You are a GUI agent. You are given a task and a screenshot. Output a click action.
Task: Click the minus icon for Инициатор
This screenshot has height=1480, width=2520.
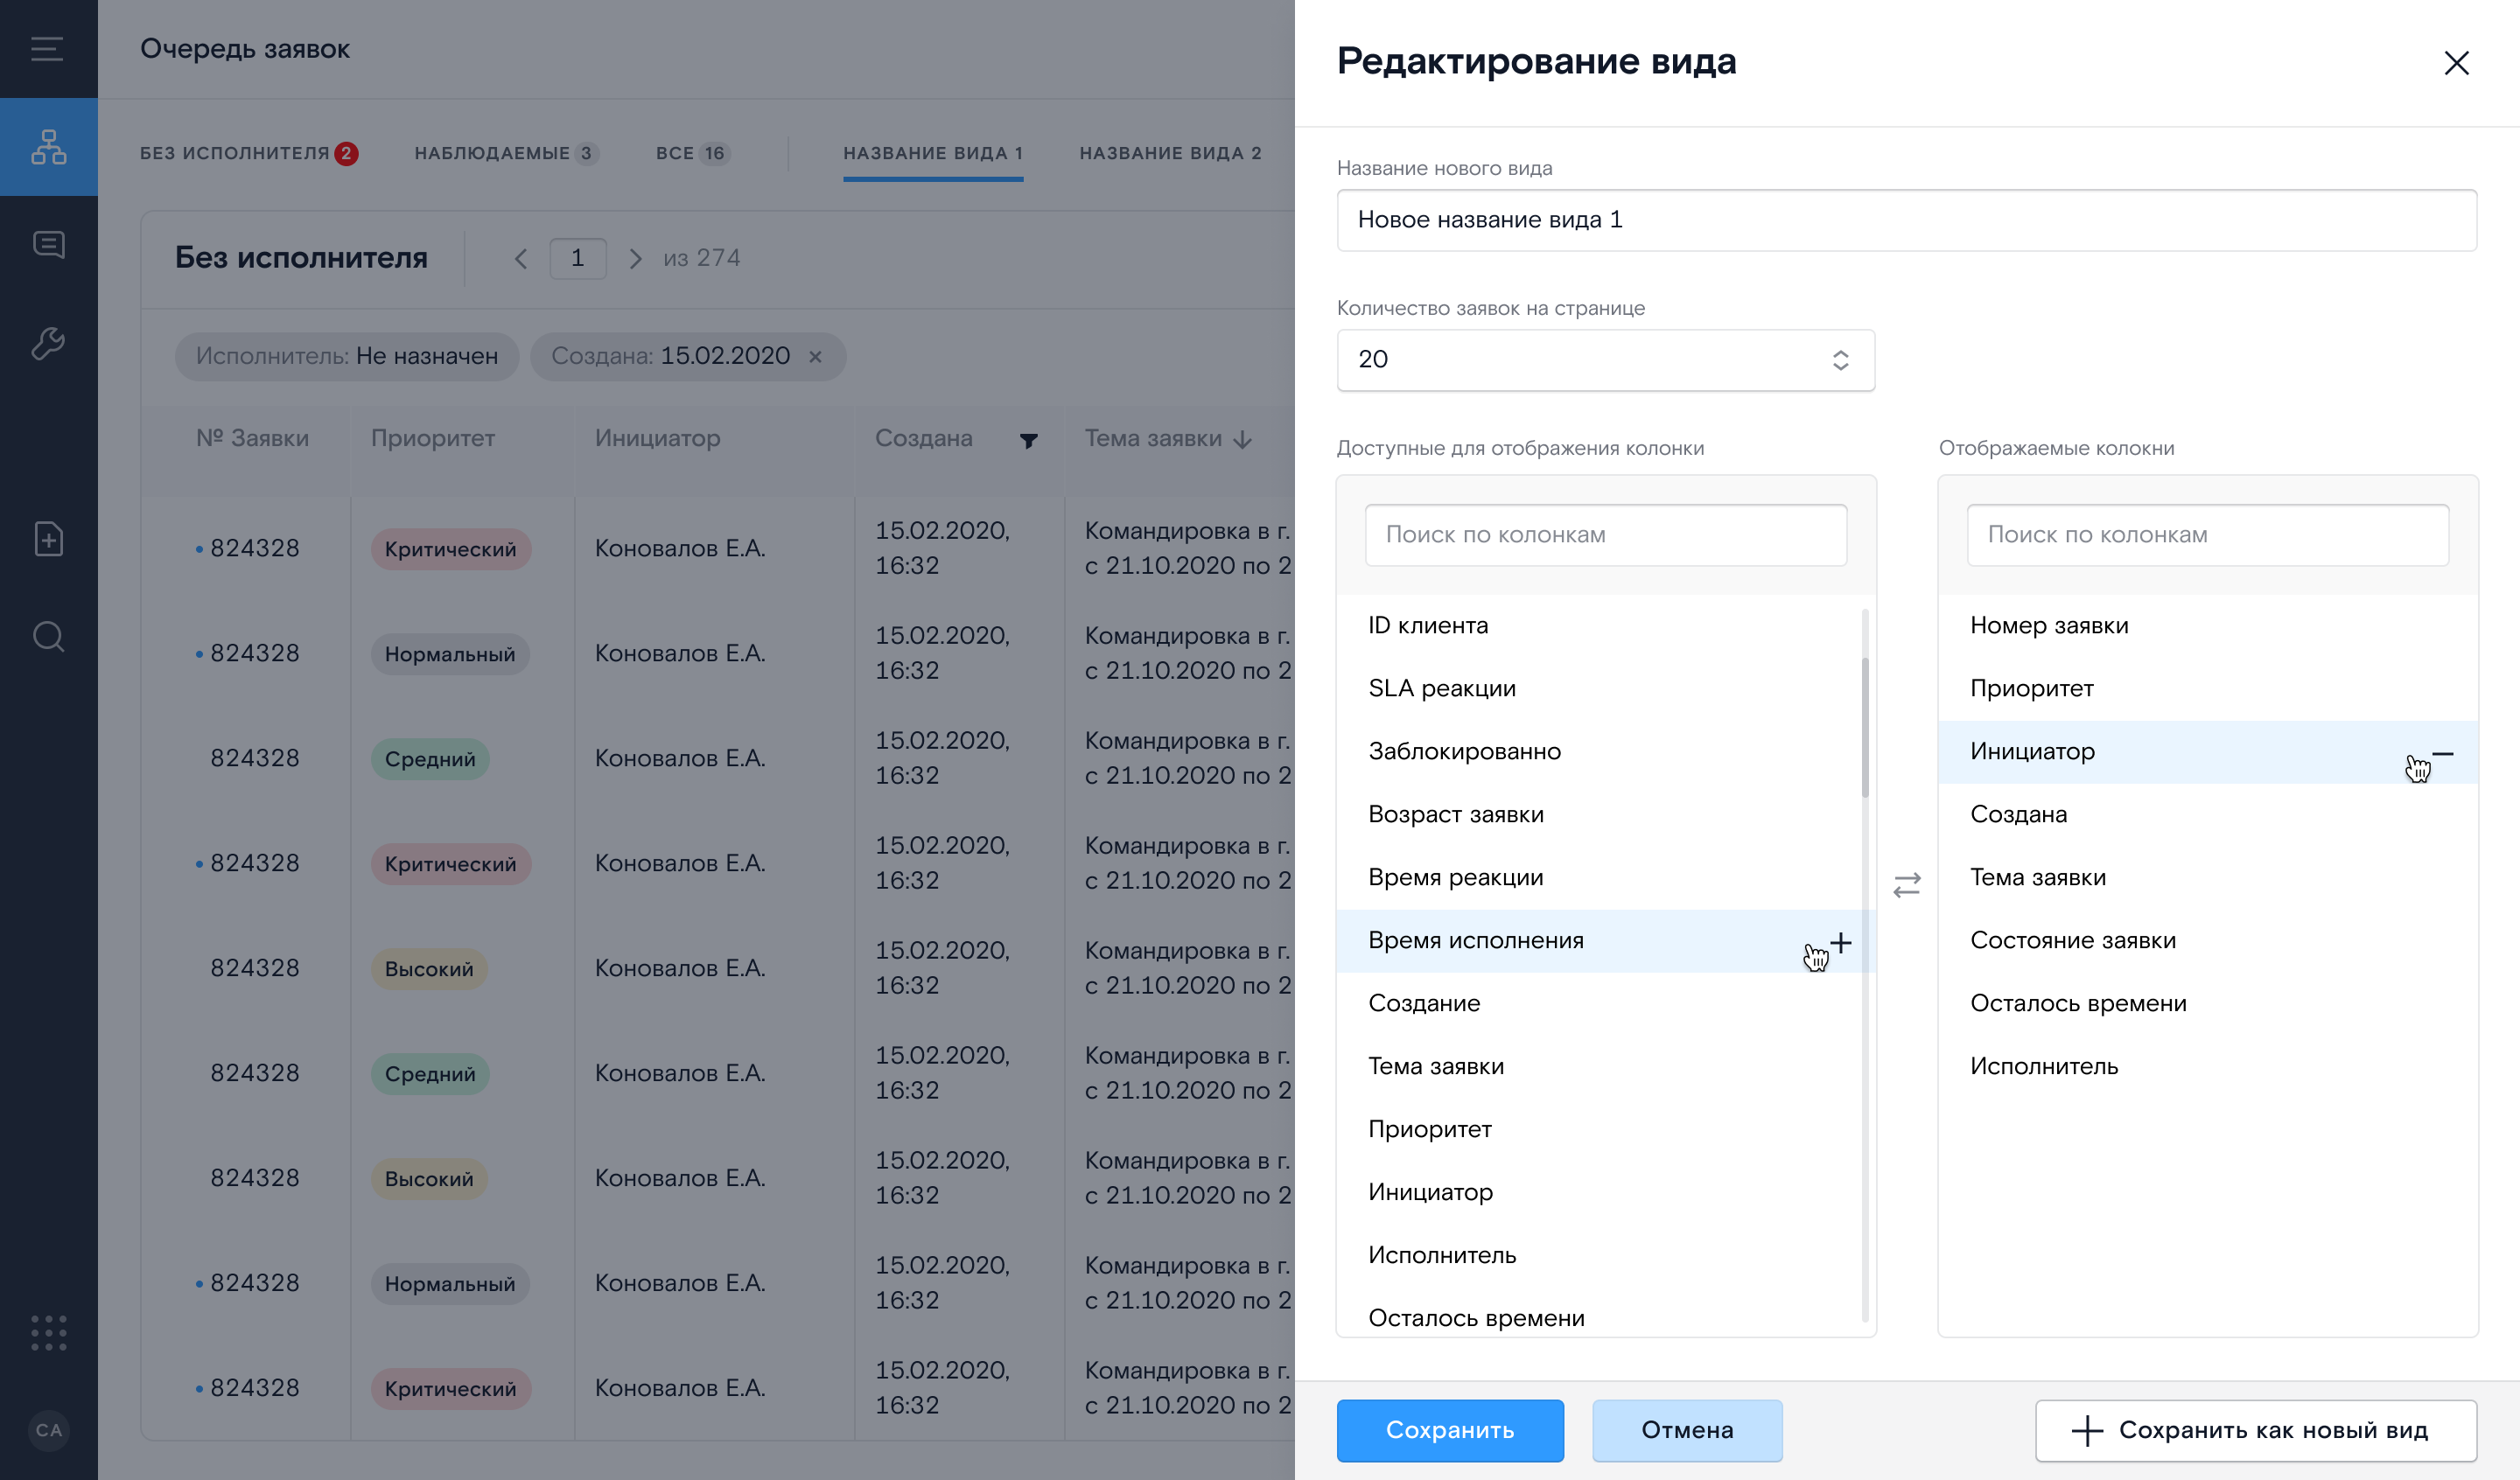[x=2442, y=753]
